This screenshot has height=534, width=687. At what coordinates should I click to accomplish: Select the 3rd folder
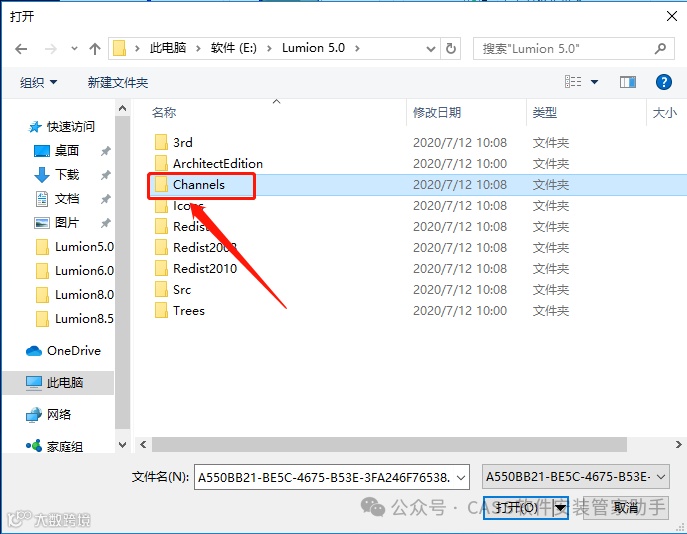[183, 142]
